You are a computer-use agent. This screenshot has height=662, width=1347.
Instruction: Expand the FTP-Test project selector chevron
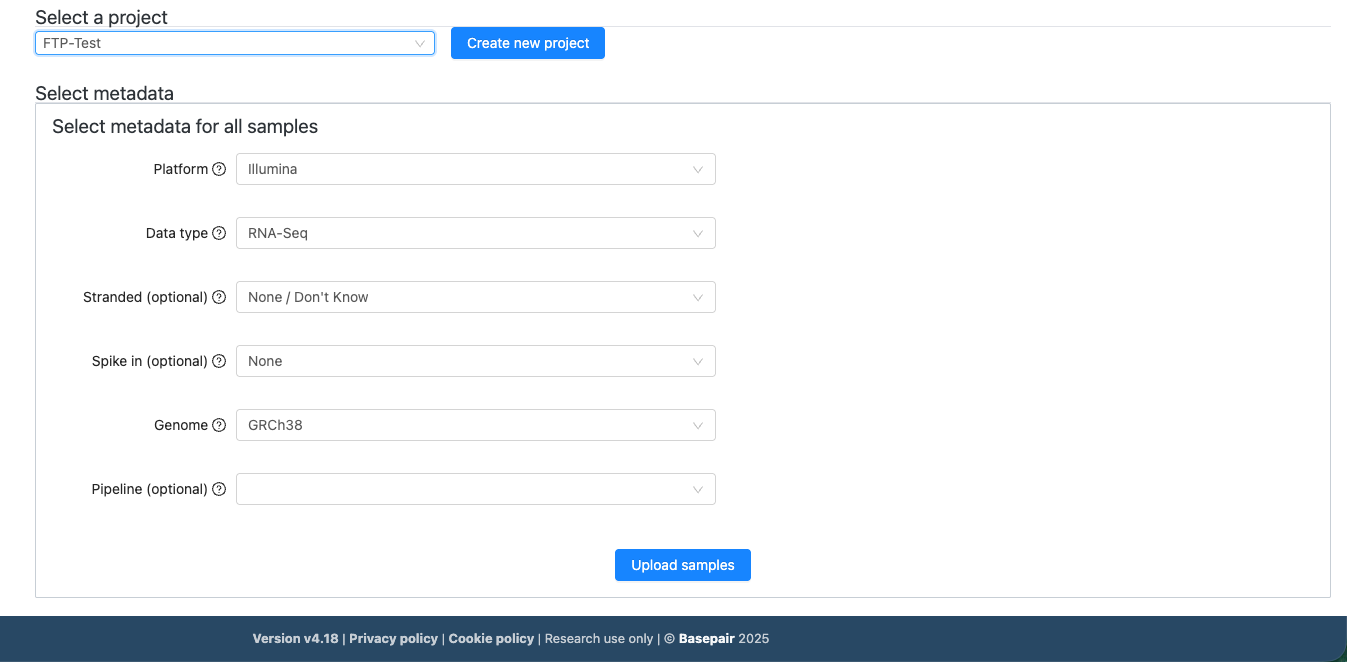tap(419, 43)
